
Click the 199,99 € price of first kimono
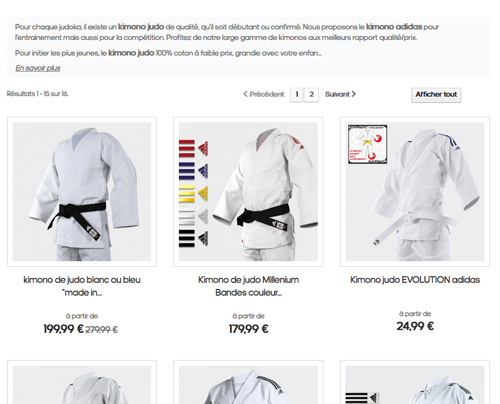tap(63, 329)
